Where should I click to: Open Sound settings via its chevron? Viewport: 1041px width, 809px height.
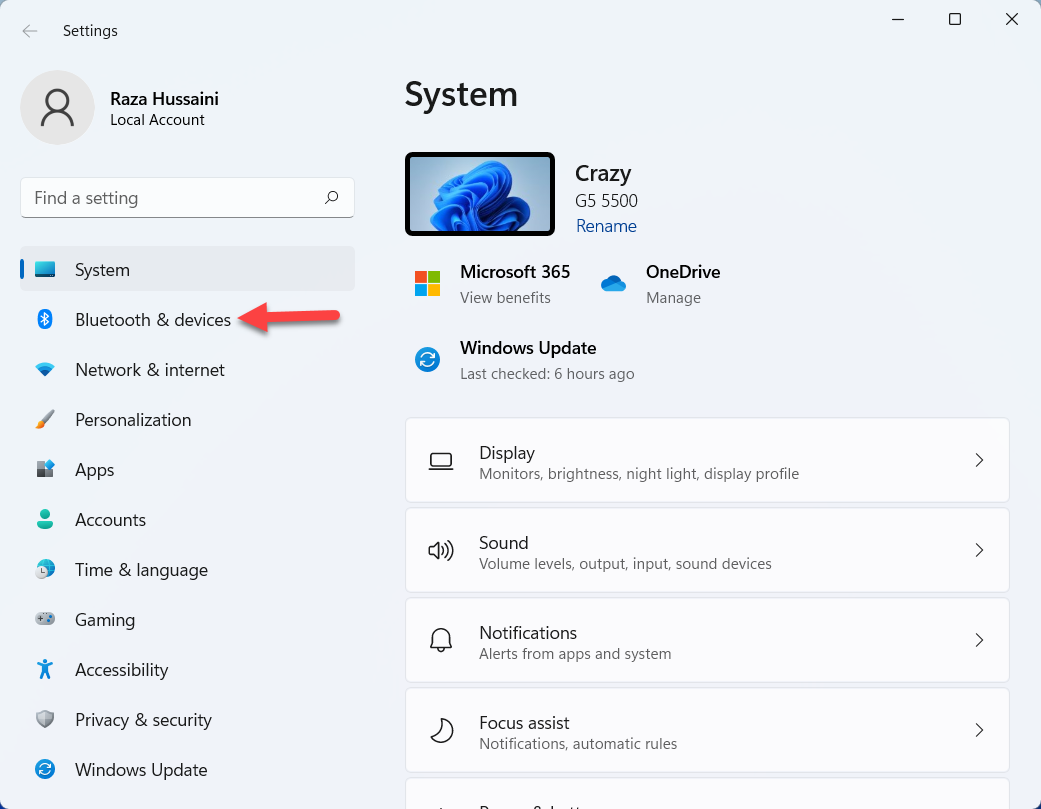[979, 550]
